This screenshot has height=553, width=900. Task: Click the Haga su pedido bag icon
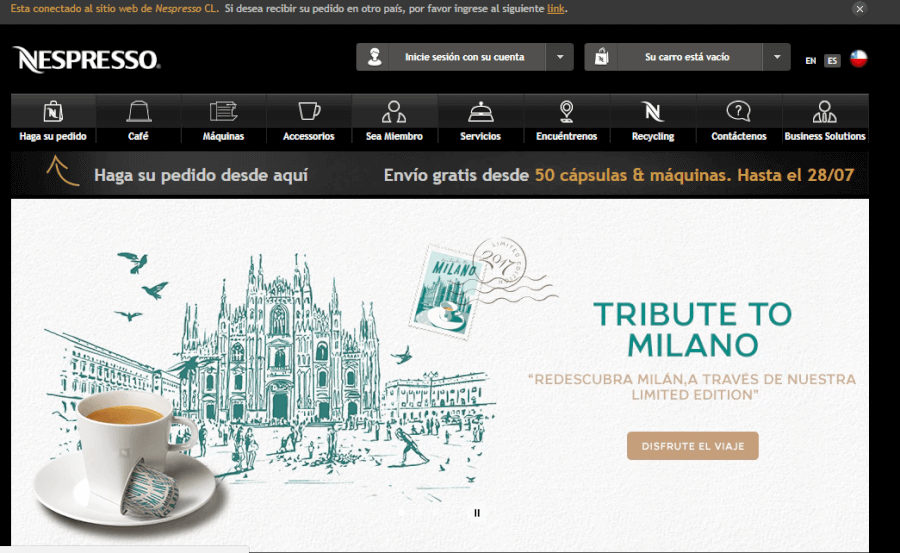click(53, 111)
